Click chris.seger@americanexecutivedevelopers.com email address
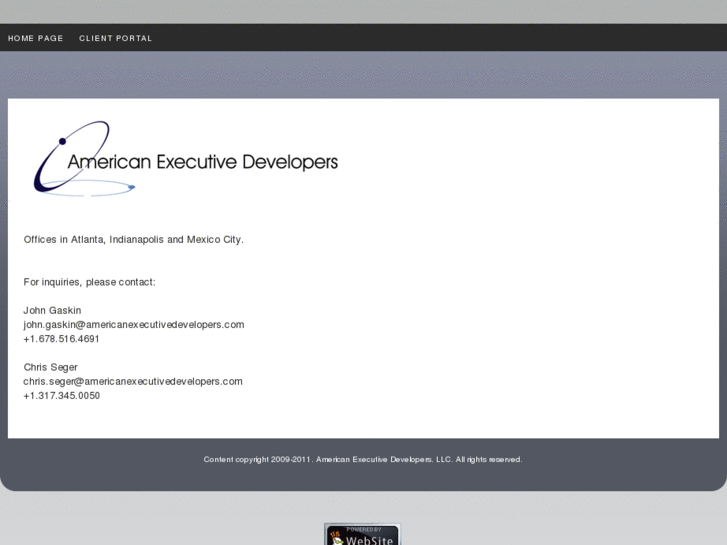The image size is (727, 545). pos(133,381)
